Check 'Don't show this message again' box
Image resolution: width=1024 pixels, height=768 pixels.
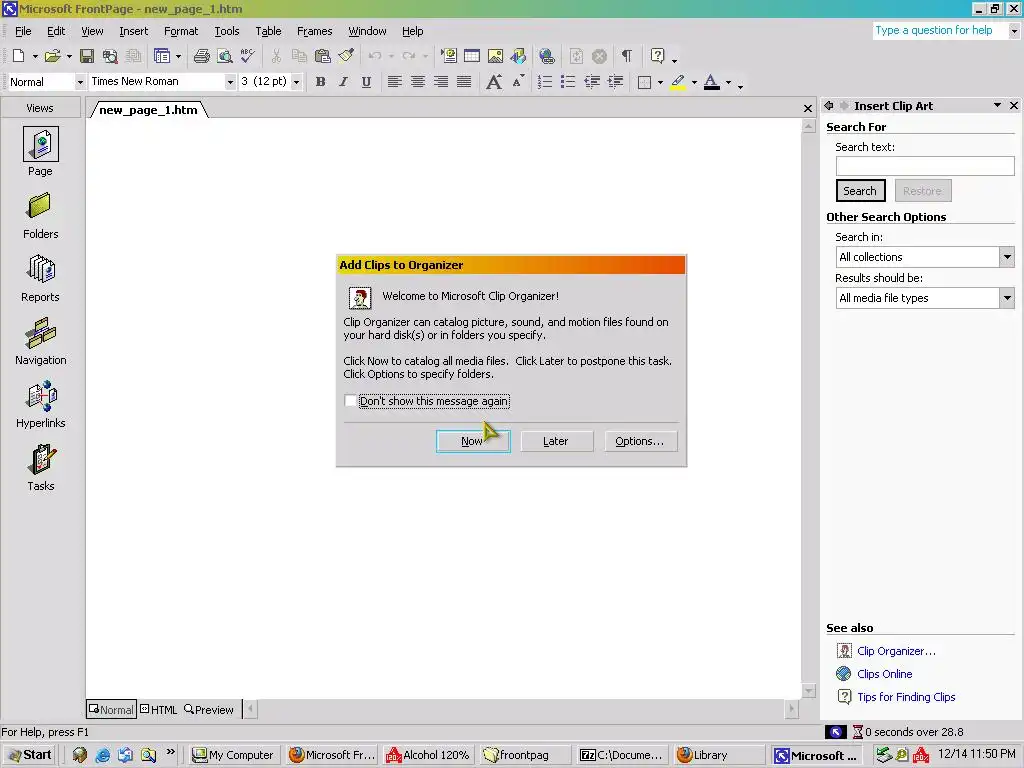pos(351,400)
